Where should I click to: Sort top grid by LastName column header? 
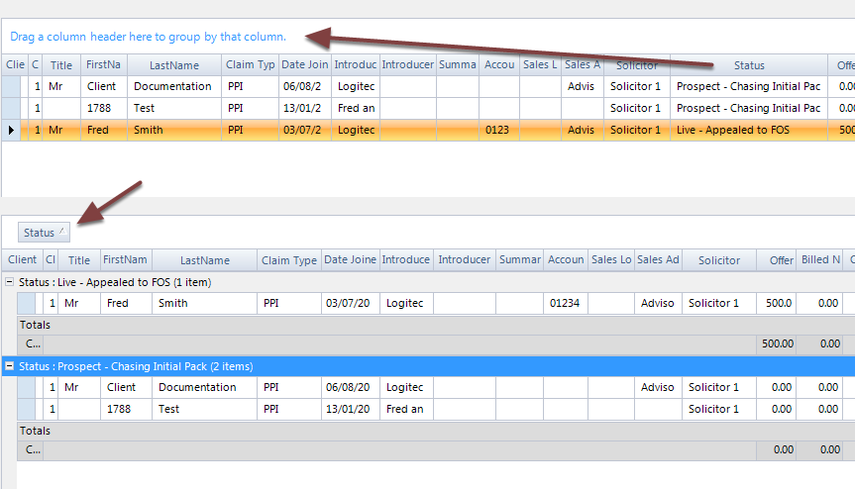coord(174,65)
